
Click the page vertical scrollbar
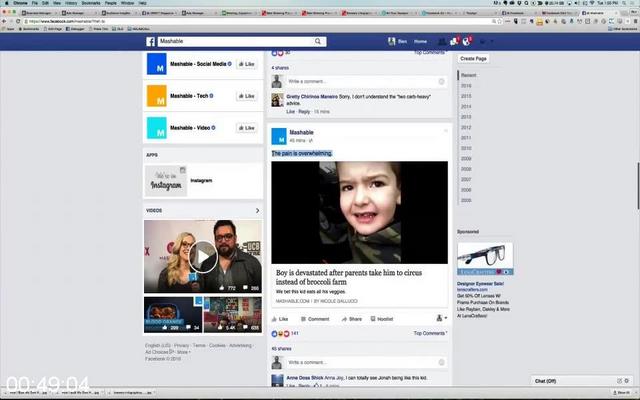pyautogui.click(x=638, y=186)
